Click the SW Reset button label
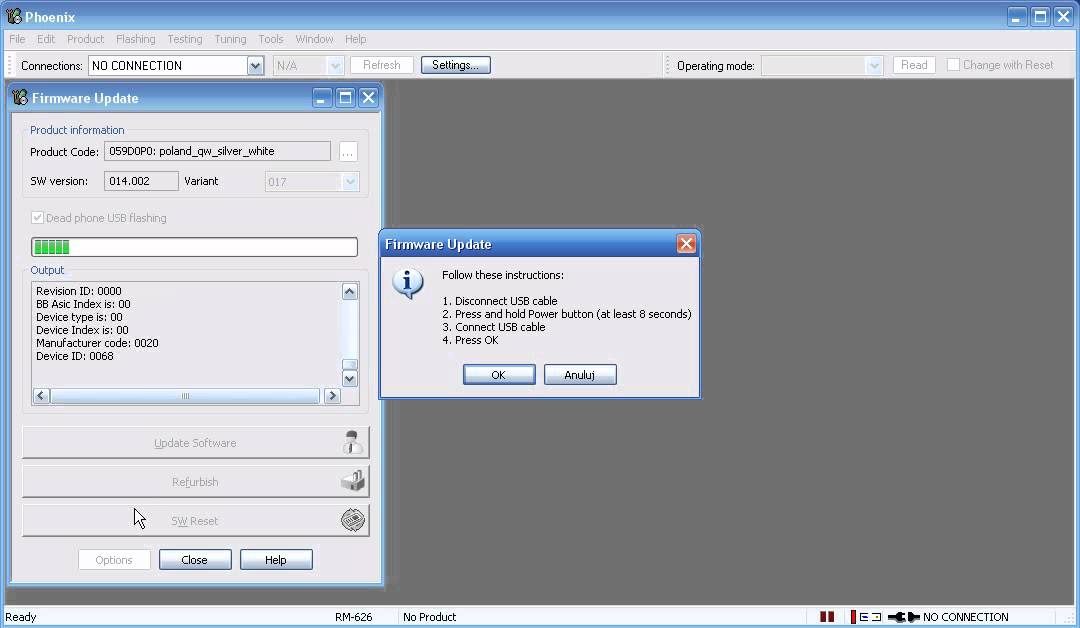The height and width of the screenshot is (628, 1080). point(194,521)
